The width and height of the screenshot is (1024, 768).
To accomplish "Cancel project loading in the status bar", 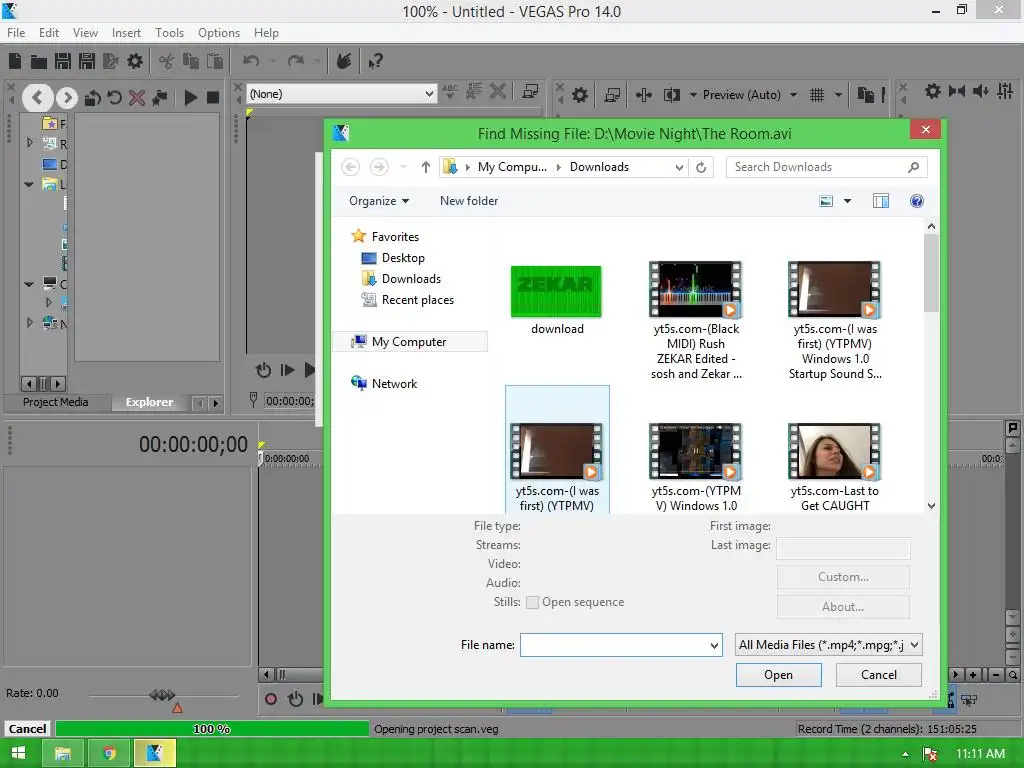I will 27,729.
